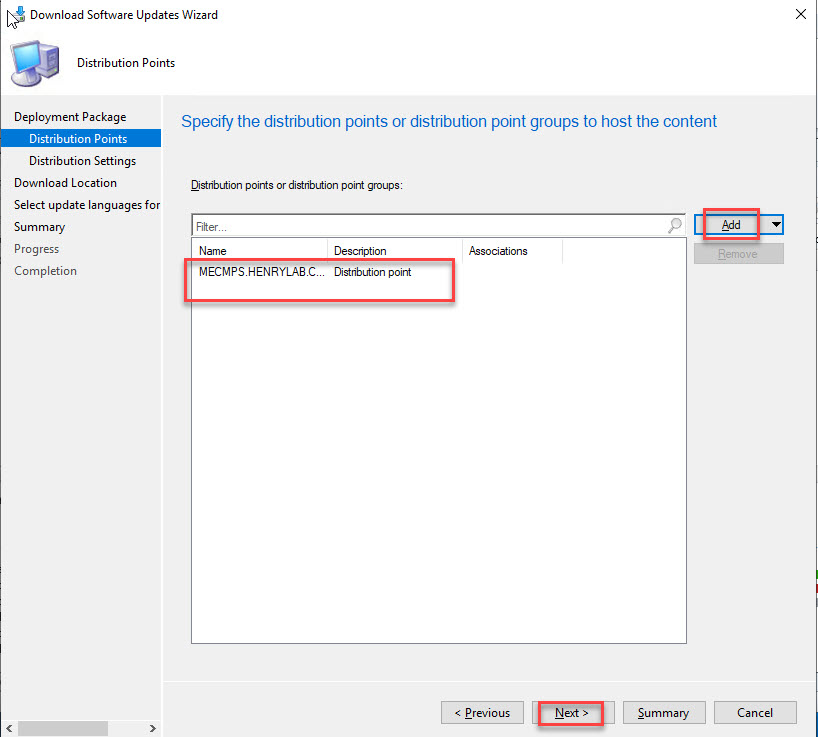Open Download Location step in sidebar
818x737 pixels.
click(x=65, y=183)
